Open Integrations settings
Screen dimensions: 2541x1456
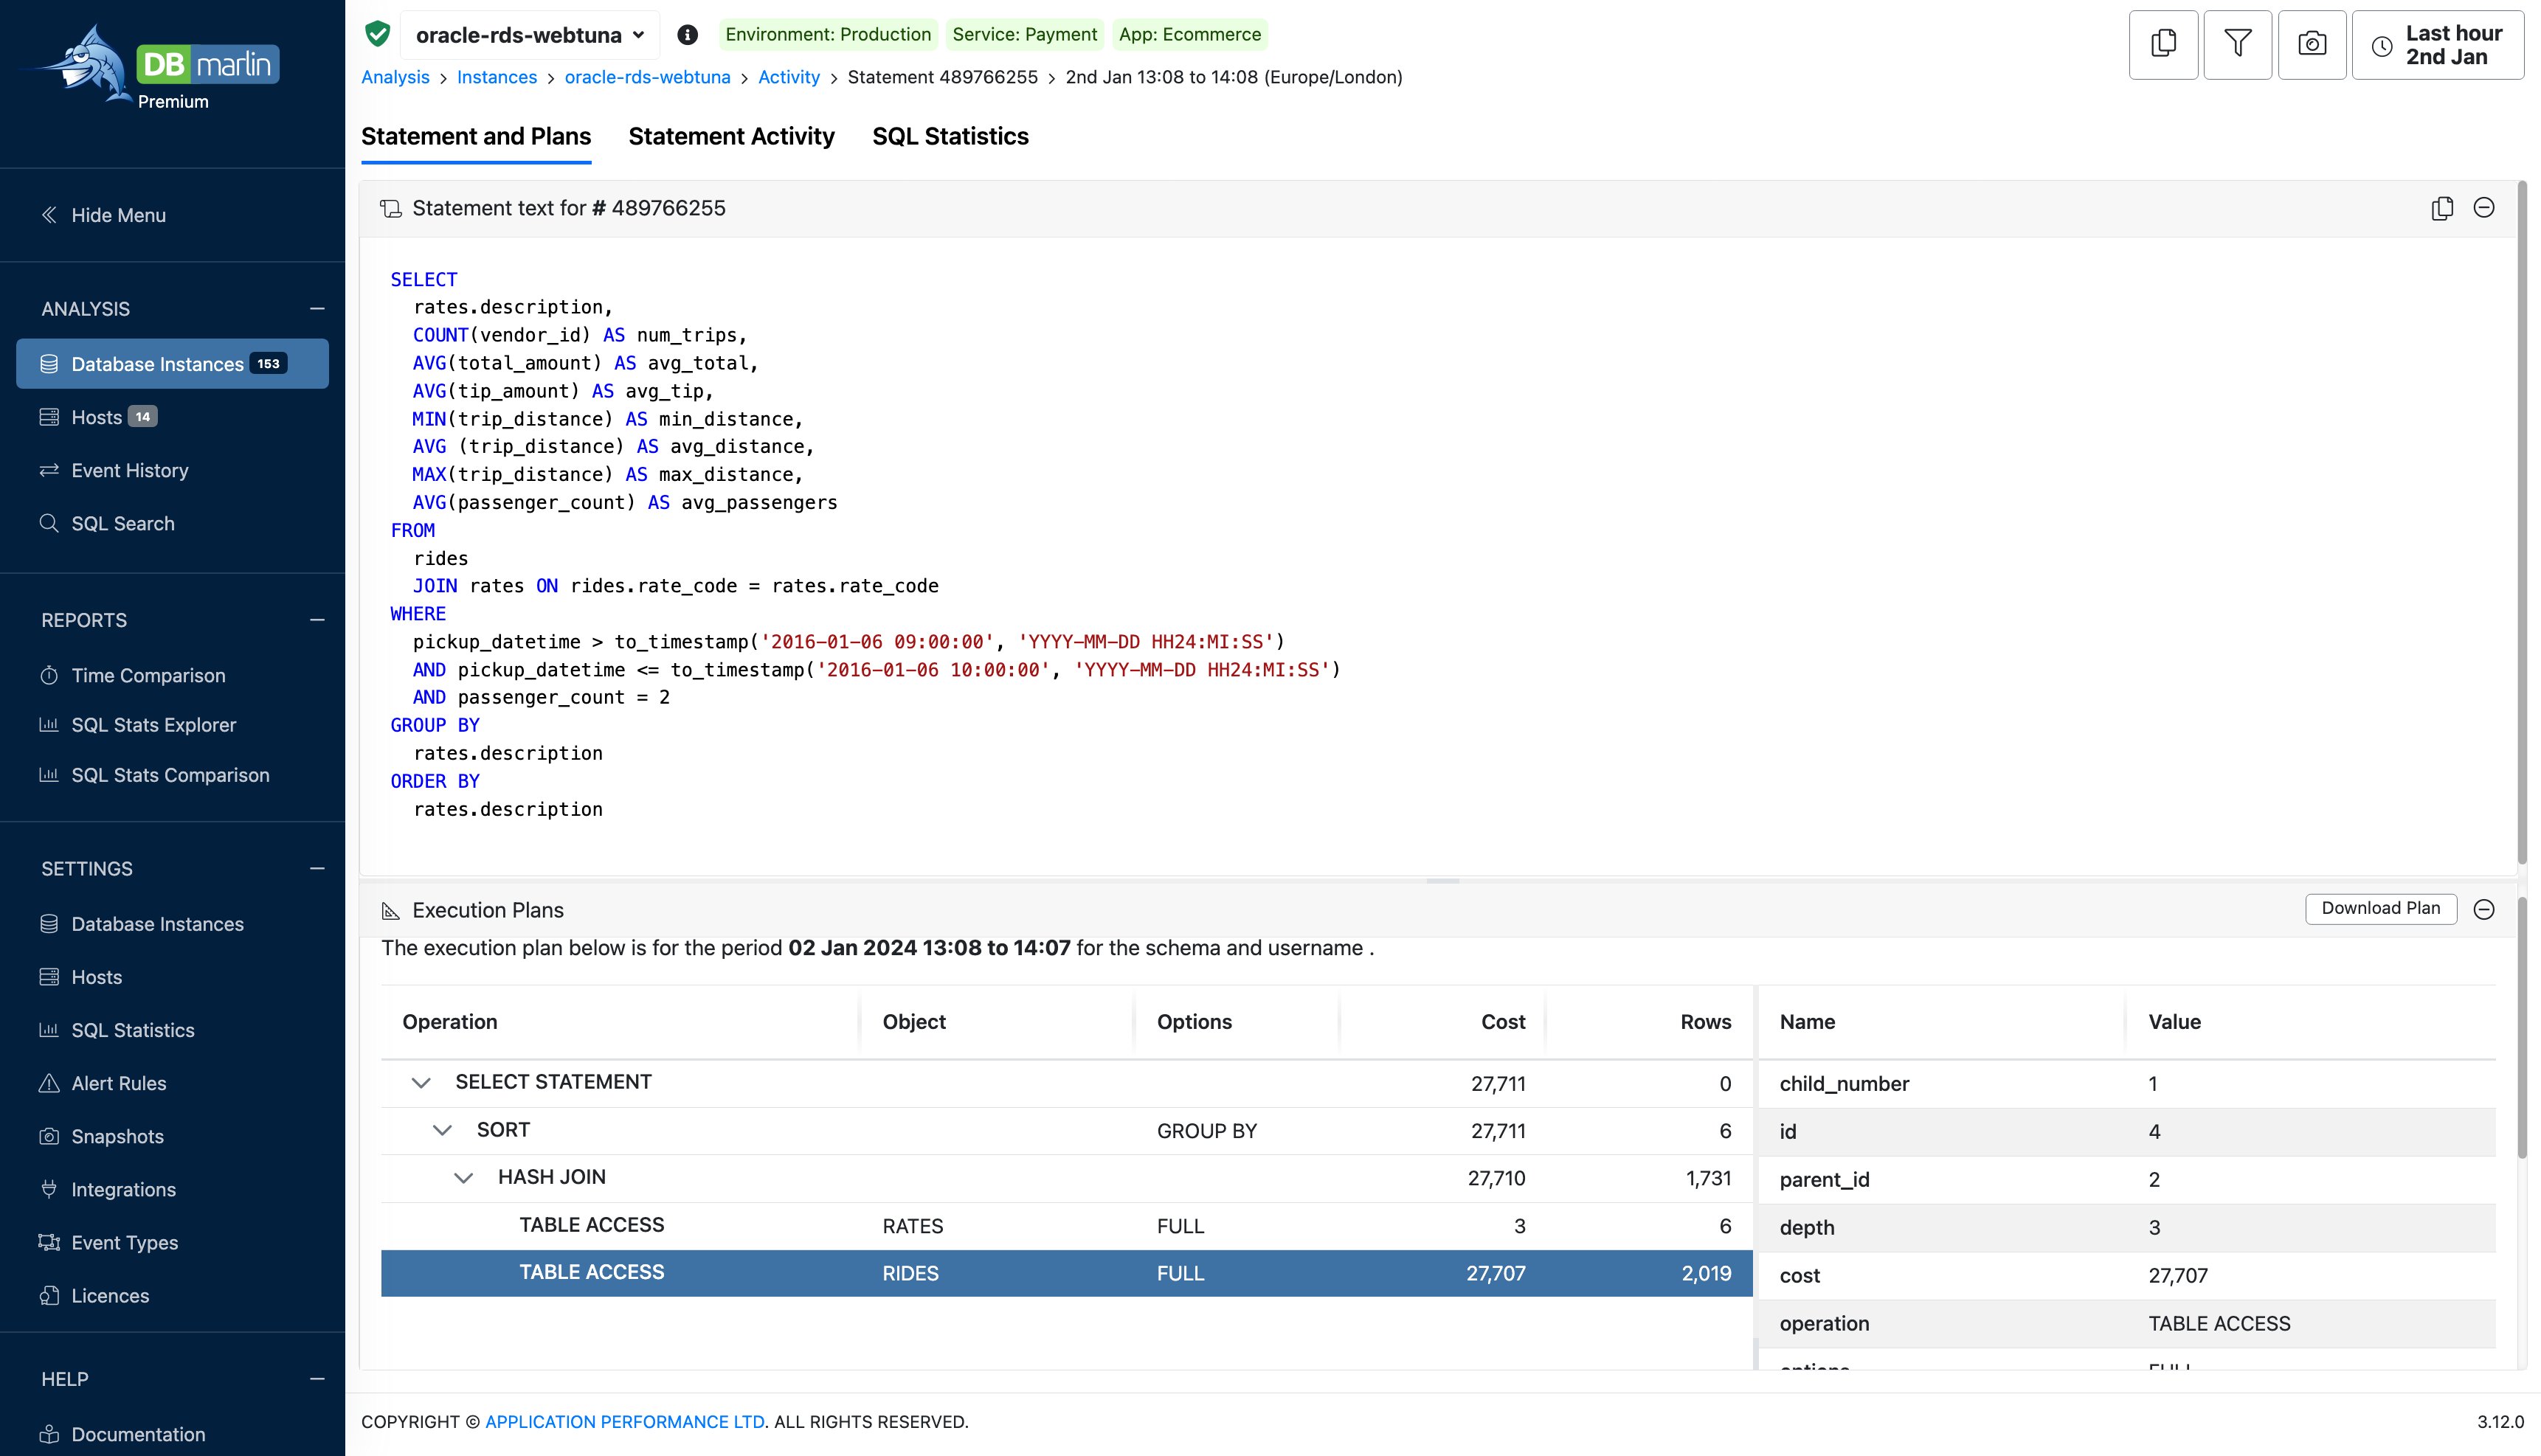[x=108, y=1189]
